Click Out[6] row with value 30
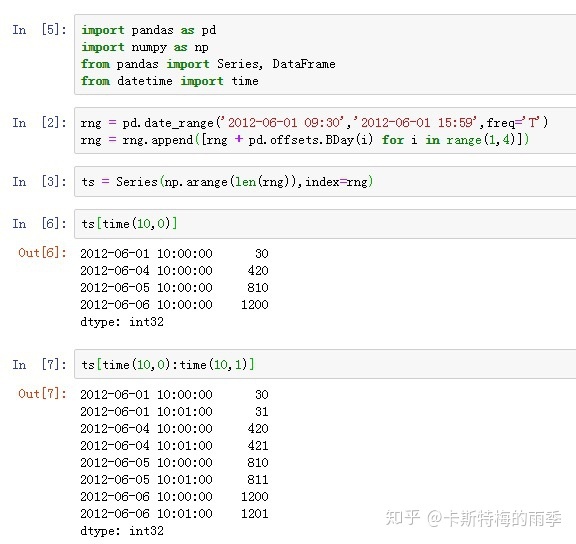 pos(174,253)
